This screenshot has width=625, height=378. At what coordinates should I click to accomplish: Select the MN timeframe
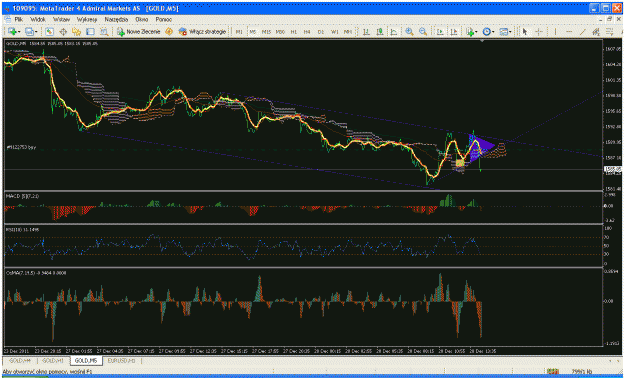click(348, 32)
